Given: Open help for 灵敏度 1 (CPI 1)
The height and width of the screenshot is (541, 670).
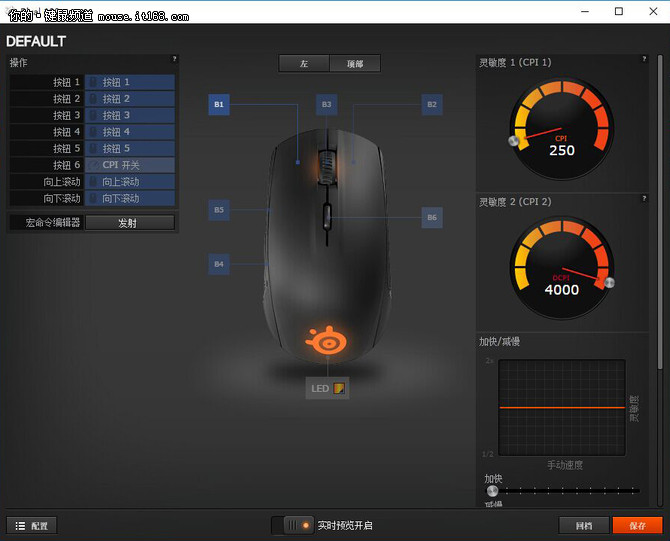Looking at the screenshot, I should (644, 59).
